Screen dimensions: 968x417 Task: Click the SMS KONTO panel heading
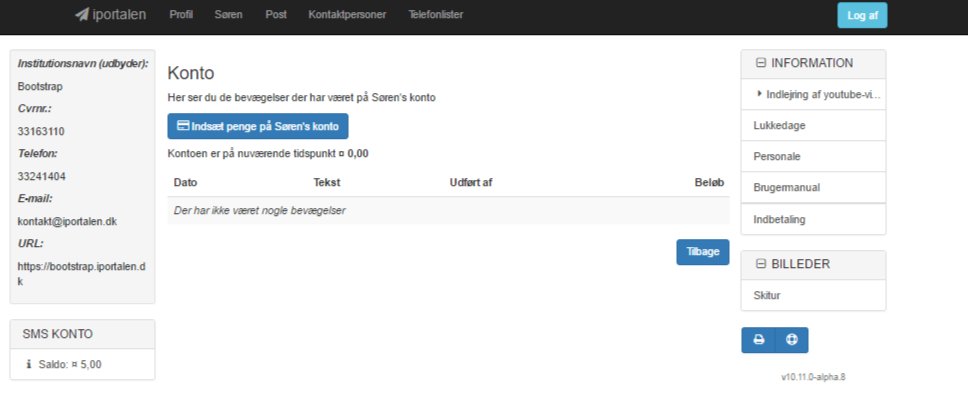57,334
